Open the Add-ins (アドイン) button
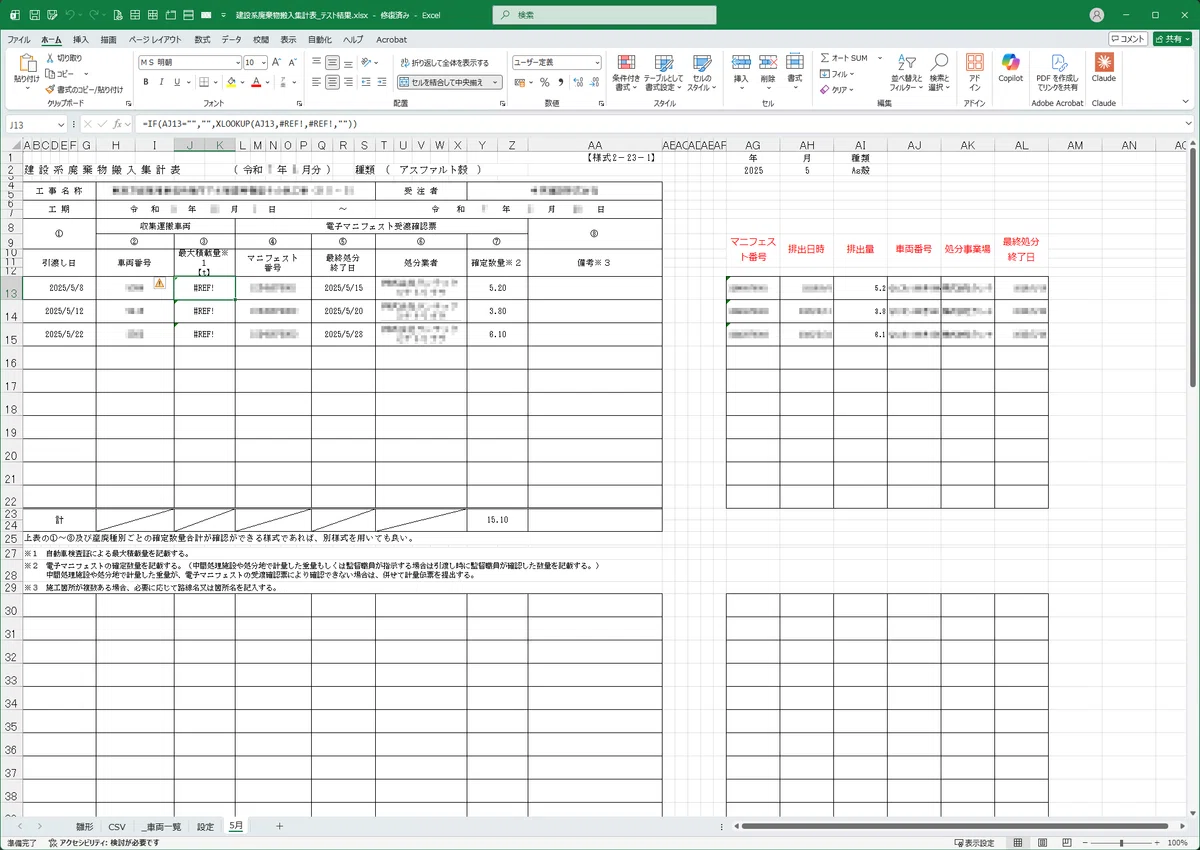The height and width of the screenshot is (850, 1200). (x=974, y=70)
